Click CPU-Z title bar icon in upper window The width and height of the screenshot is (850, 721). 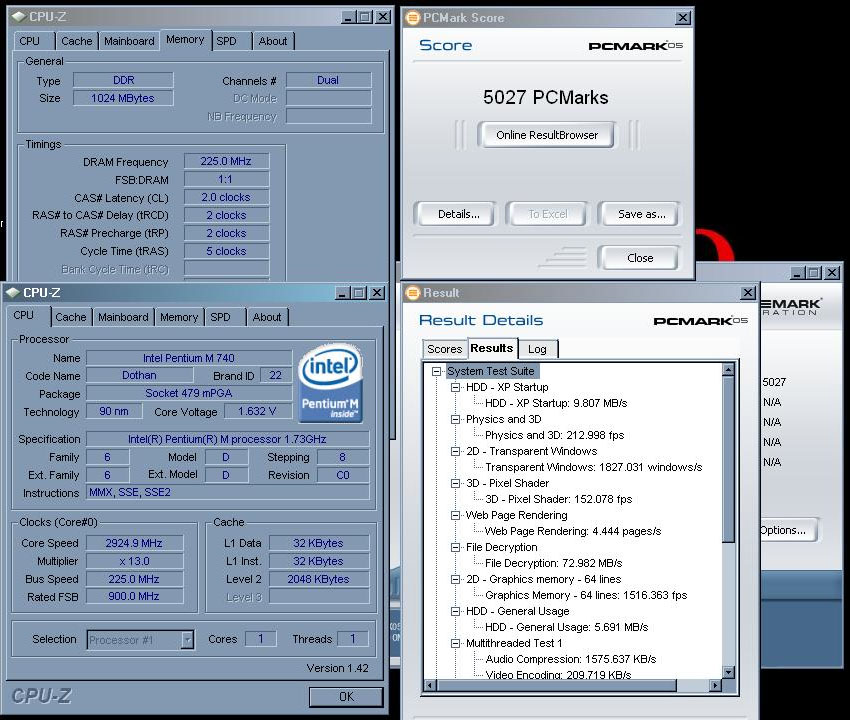(x=19, y=17)
